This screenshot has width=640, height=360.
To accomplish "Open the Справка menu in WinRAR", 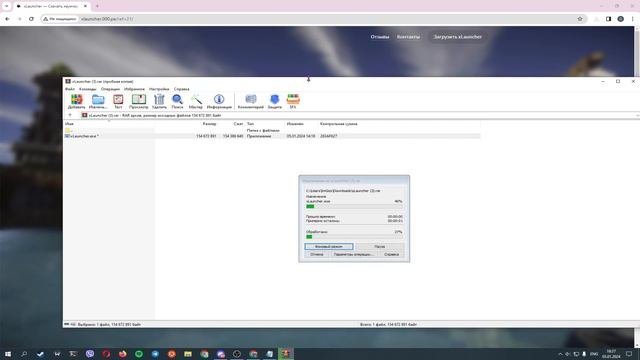I will tap(182, 89).
